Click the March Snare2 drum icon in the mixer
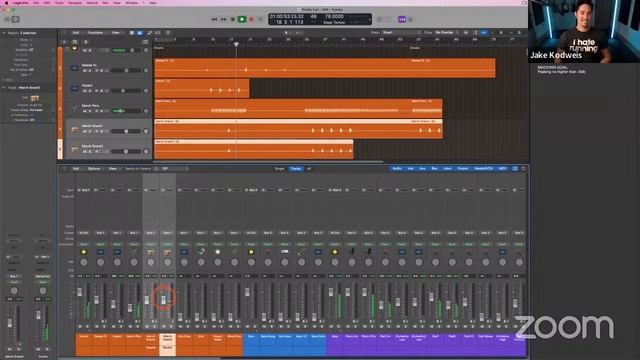640x360 pixels. click(167, 252)
